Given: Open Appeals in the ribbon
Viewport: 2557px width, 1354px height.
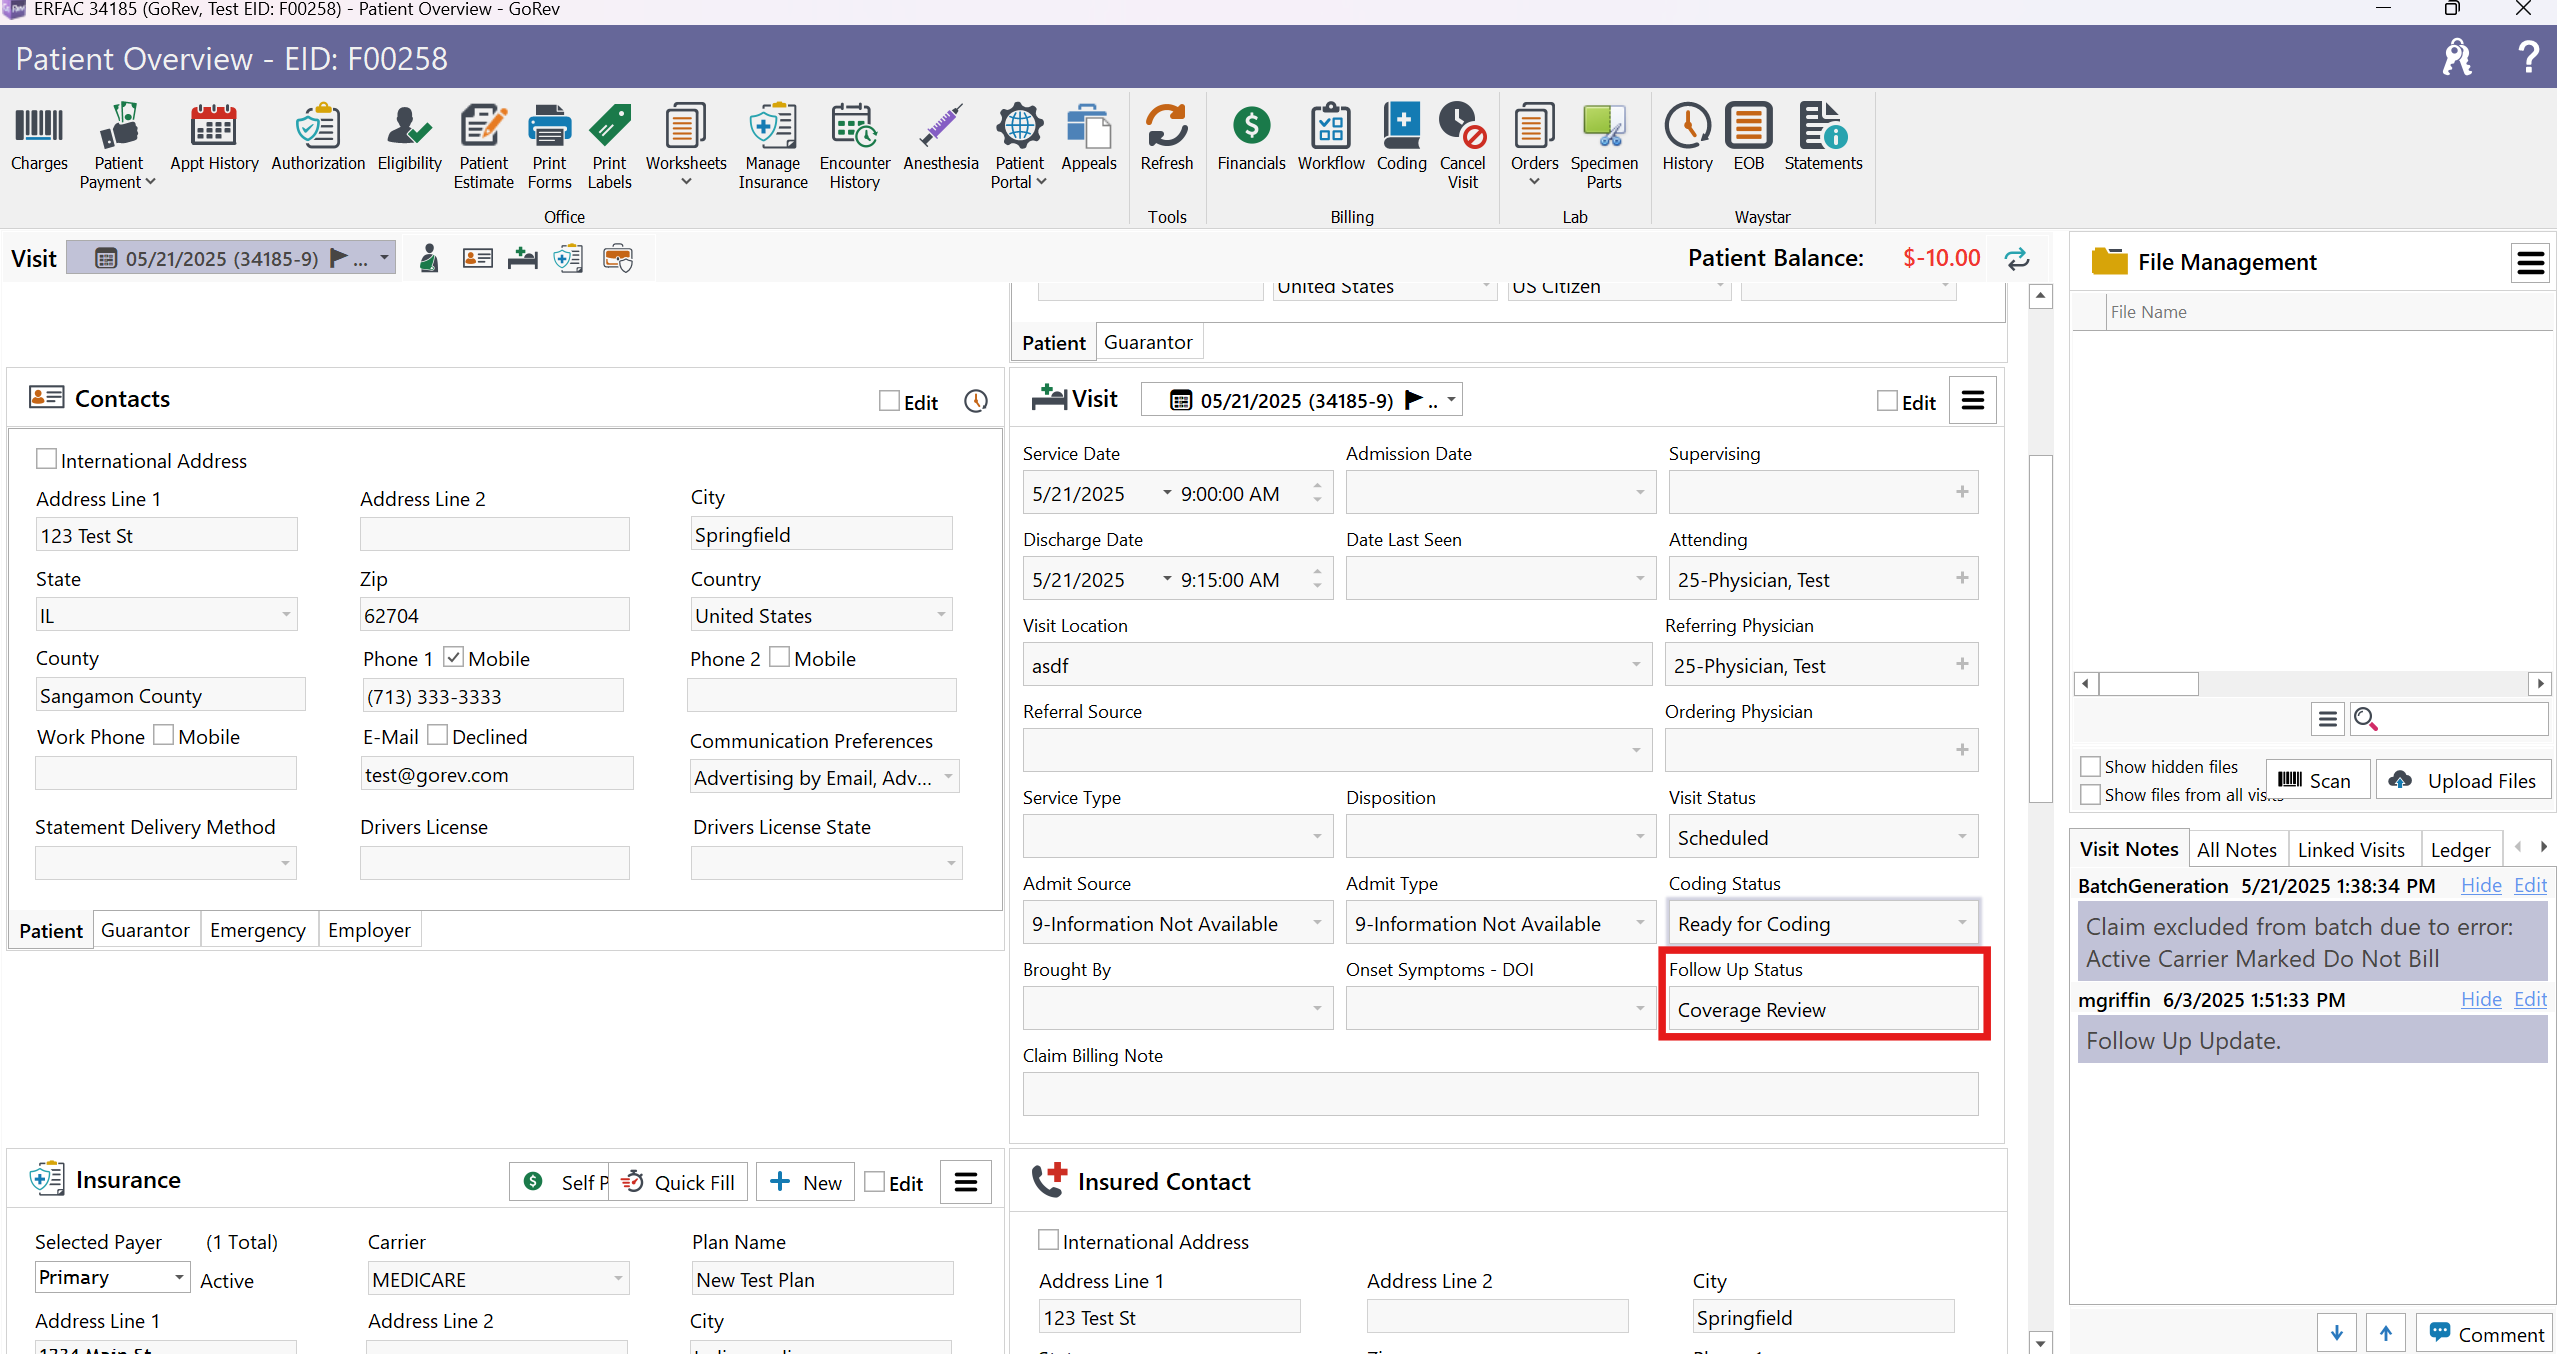Looking at the screenshot, I should click(1088, 138).
